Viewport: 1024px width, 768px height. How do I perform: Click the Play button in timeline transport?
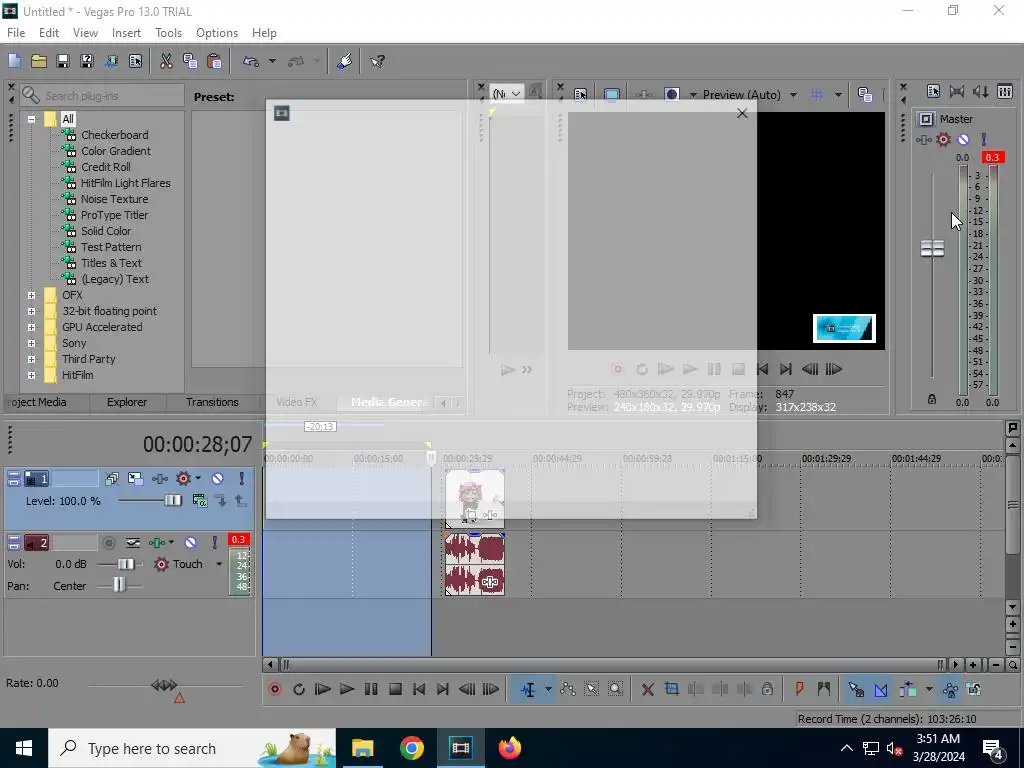[347, 689]
